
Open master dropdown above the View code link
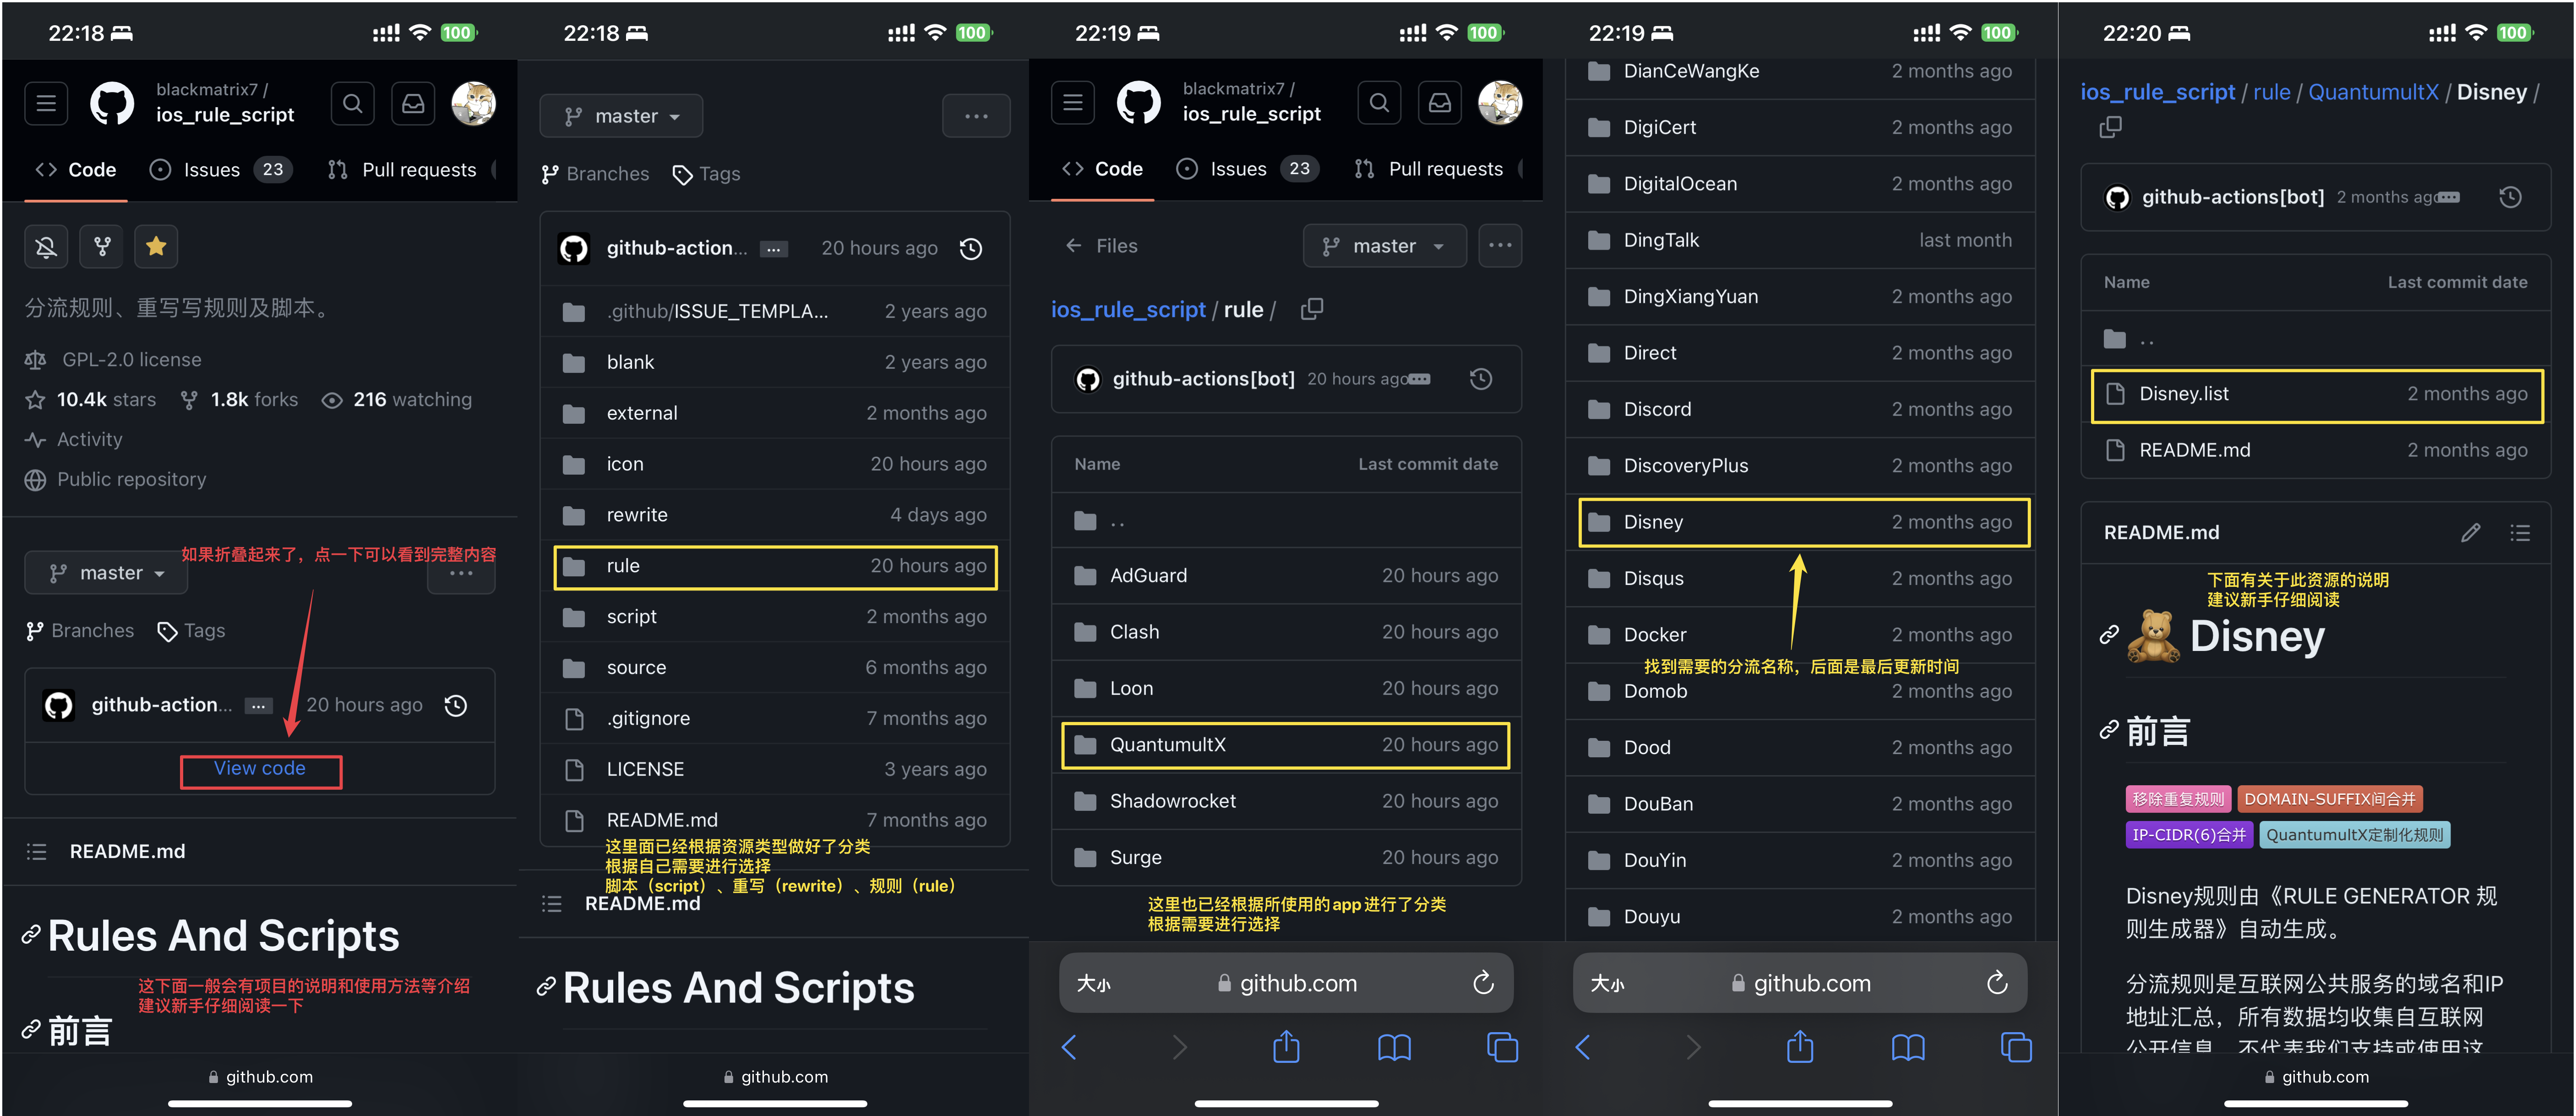click(x=106, y=573)
